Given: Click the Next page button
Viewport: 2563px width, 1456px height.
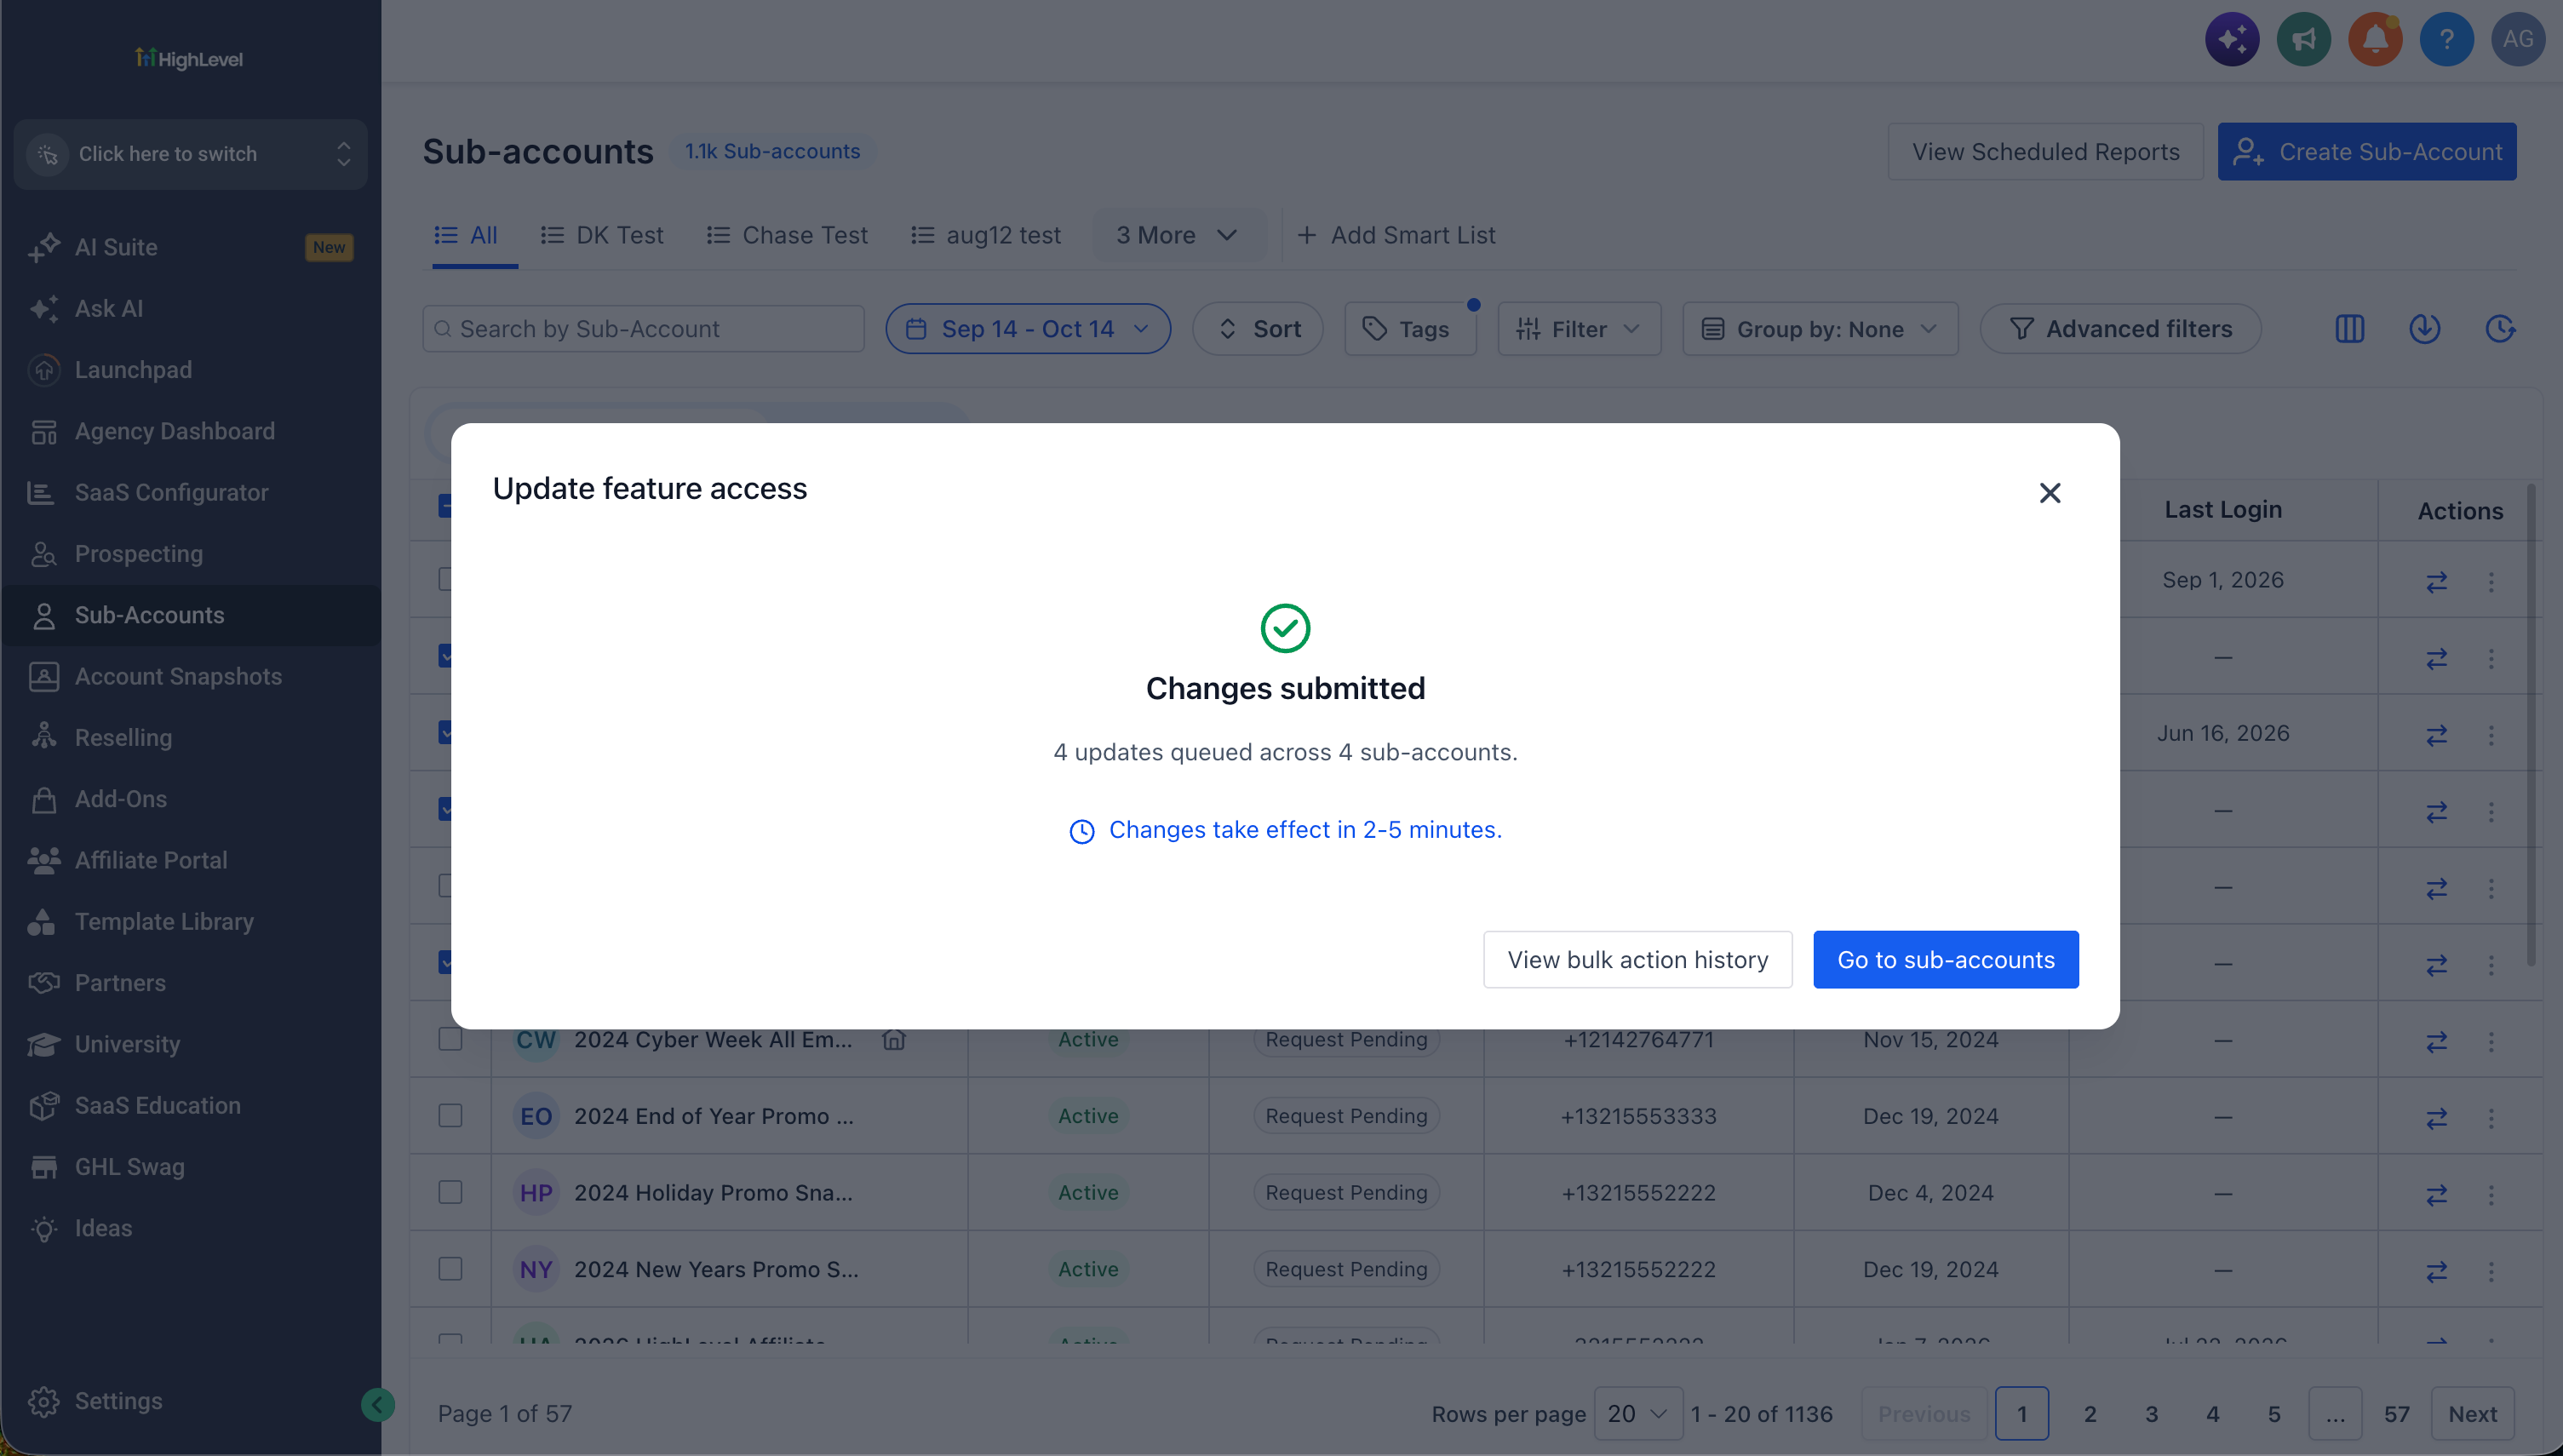Looking at the screenshot, I should pyautogui.click(x=2472, y=1414).
